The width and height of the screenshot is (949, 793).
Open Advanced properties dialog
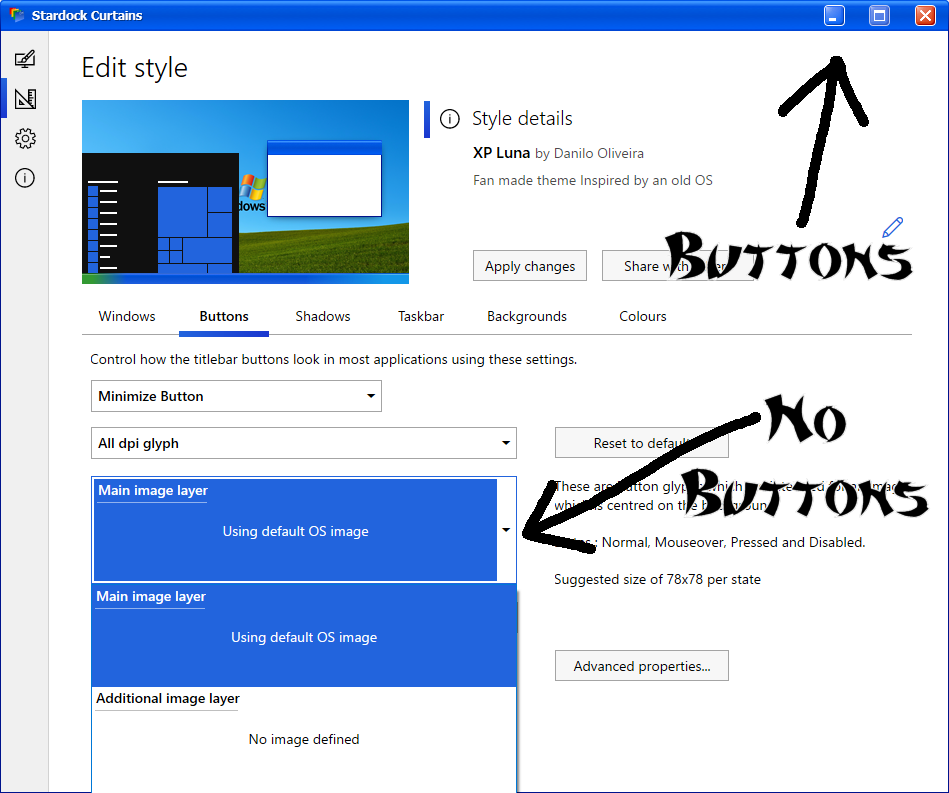642,666
